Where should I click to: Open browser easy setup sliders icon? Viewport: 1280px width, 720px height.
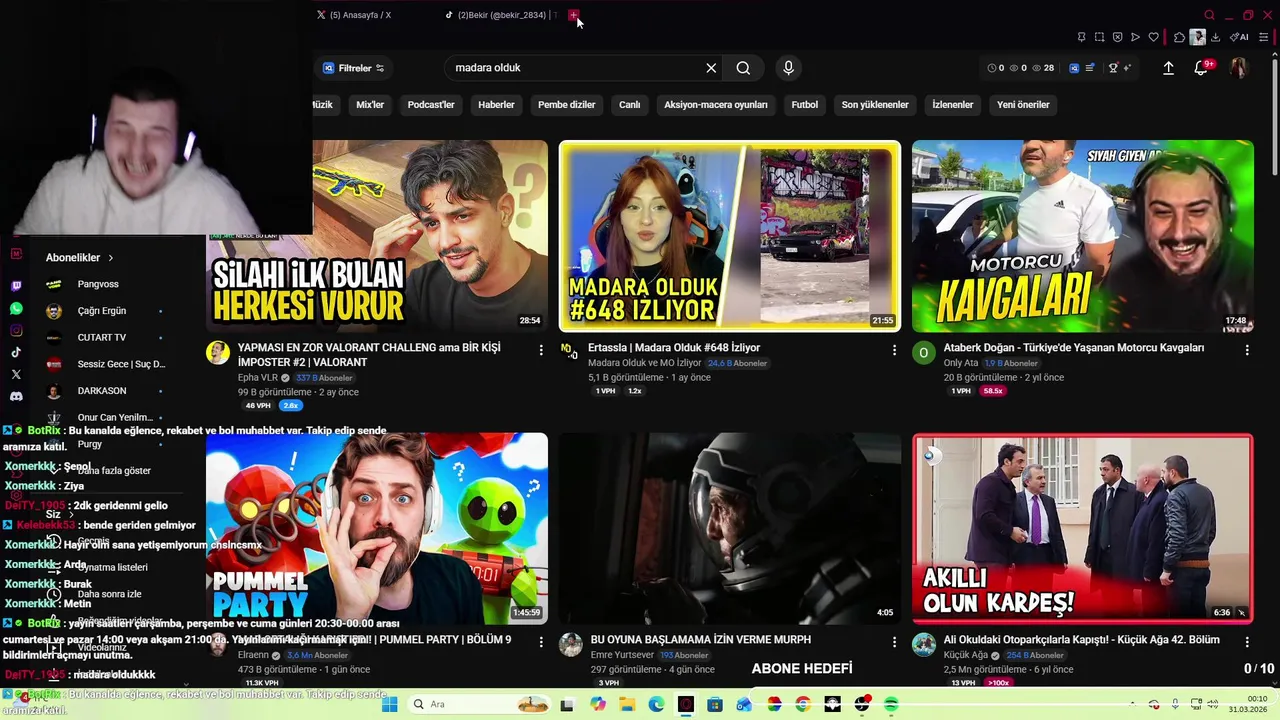1264,37
